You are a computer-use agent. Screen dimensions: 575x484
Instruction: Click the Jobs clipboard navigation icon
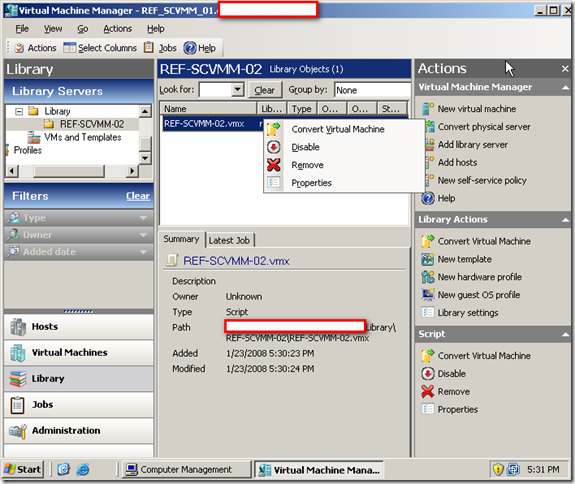click(x=18, y=405)
